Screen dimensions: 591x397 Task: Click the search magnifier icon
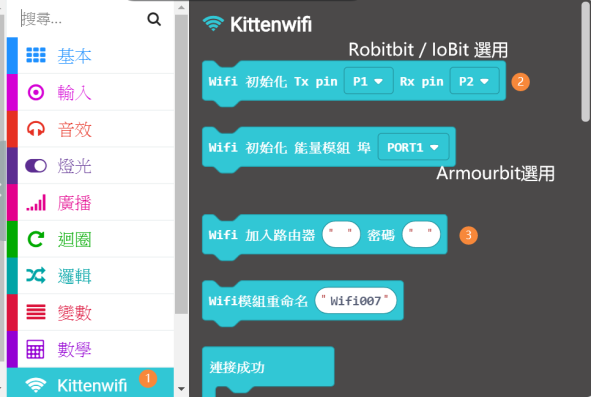(154, 18)
